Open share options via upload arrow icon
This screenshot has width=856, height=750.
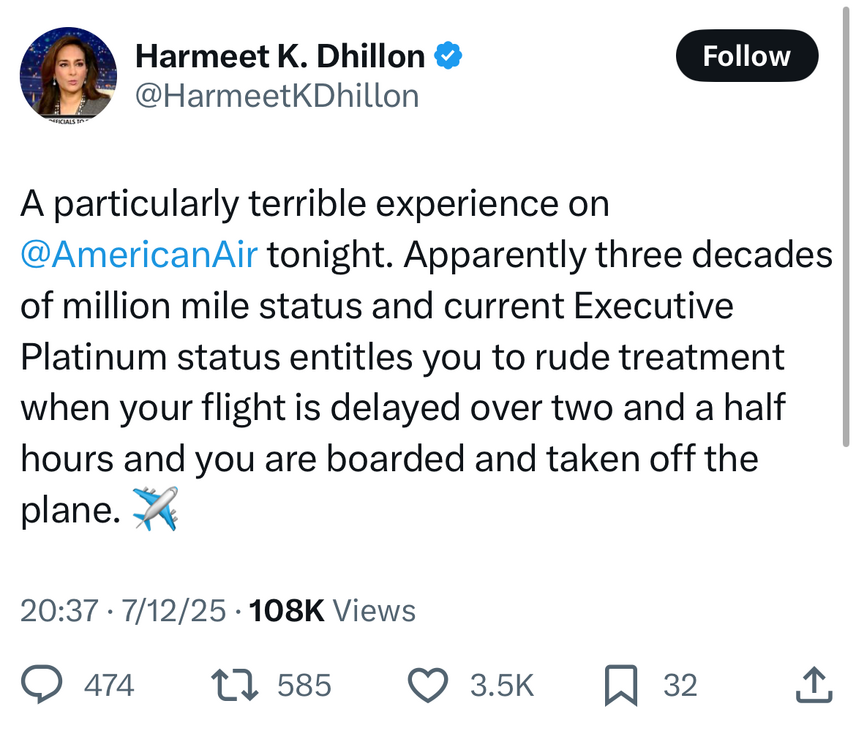click(812, 685)
